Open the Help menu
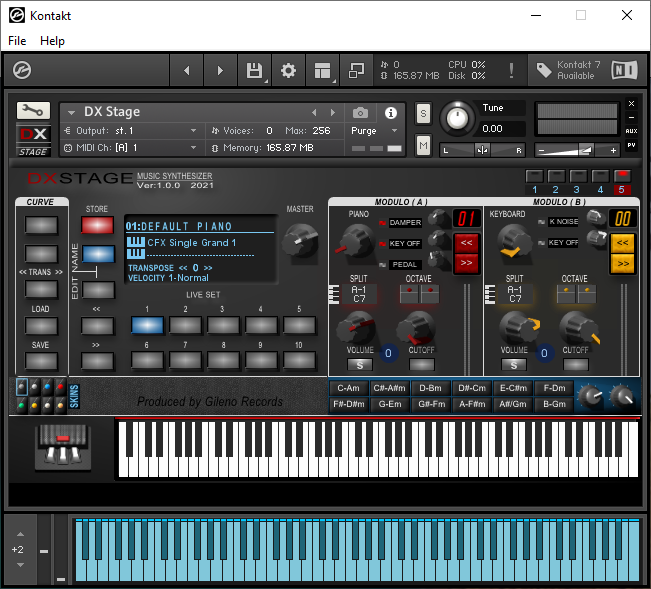The image size is (651, 589). (52, 41)
